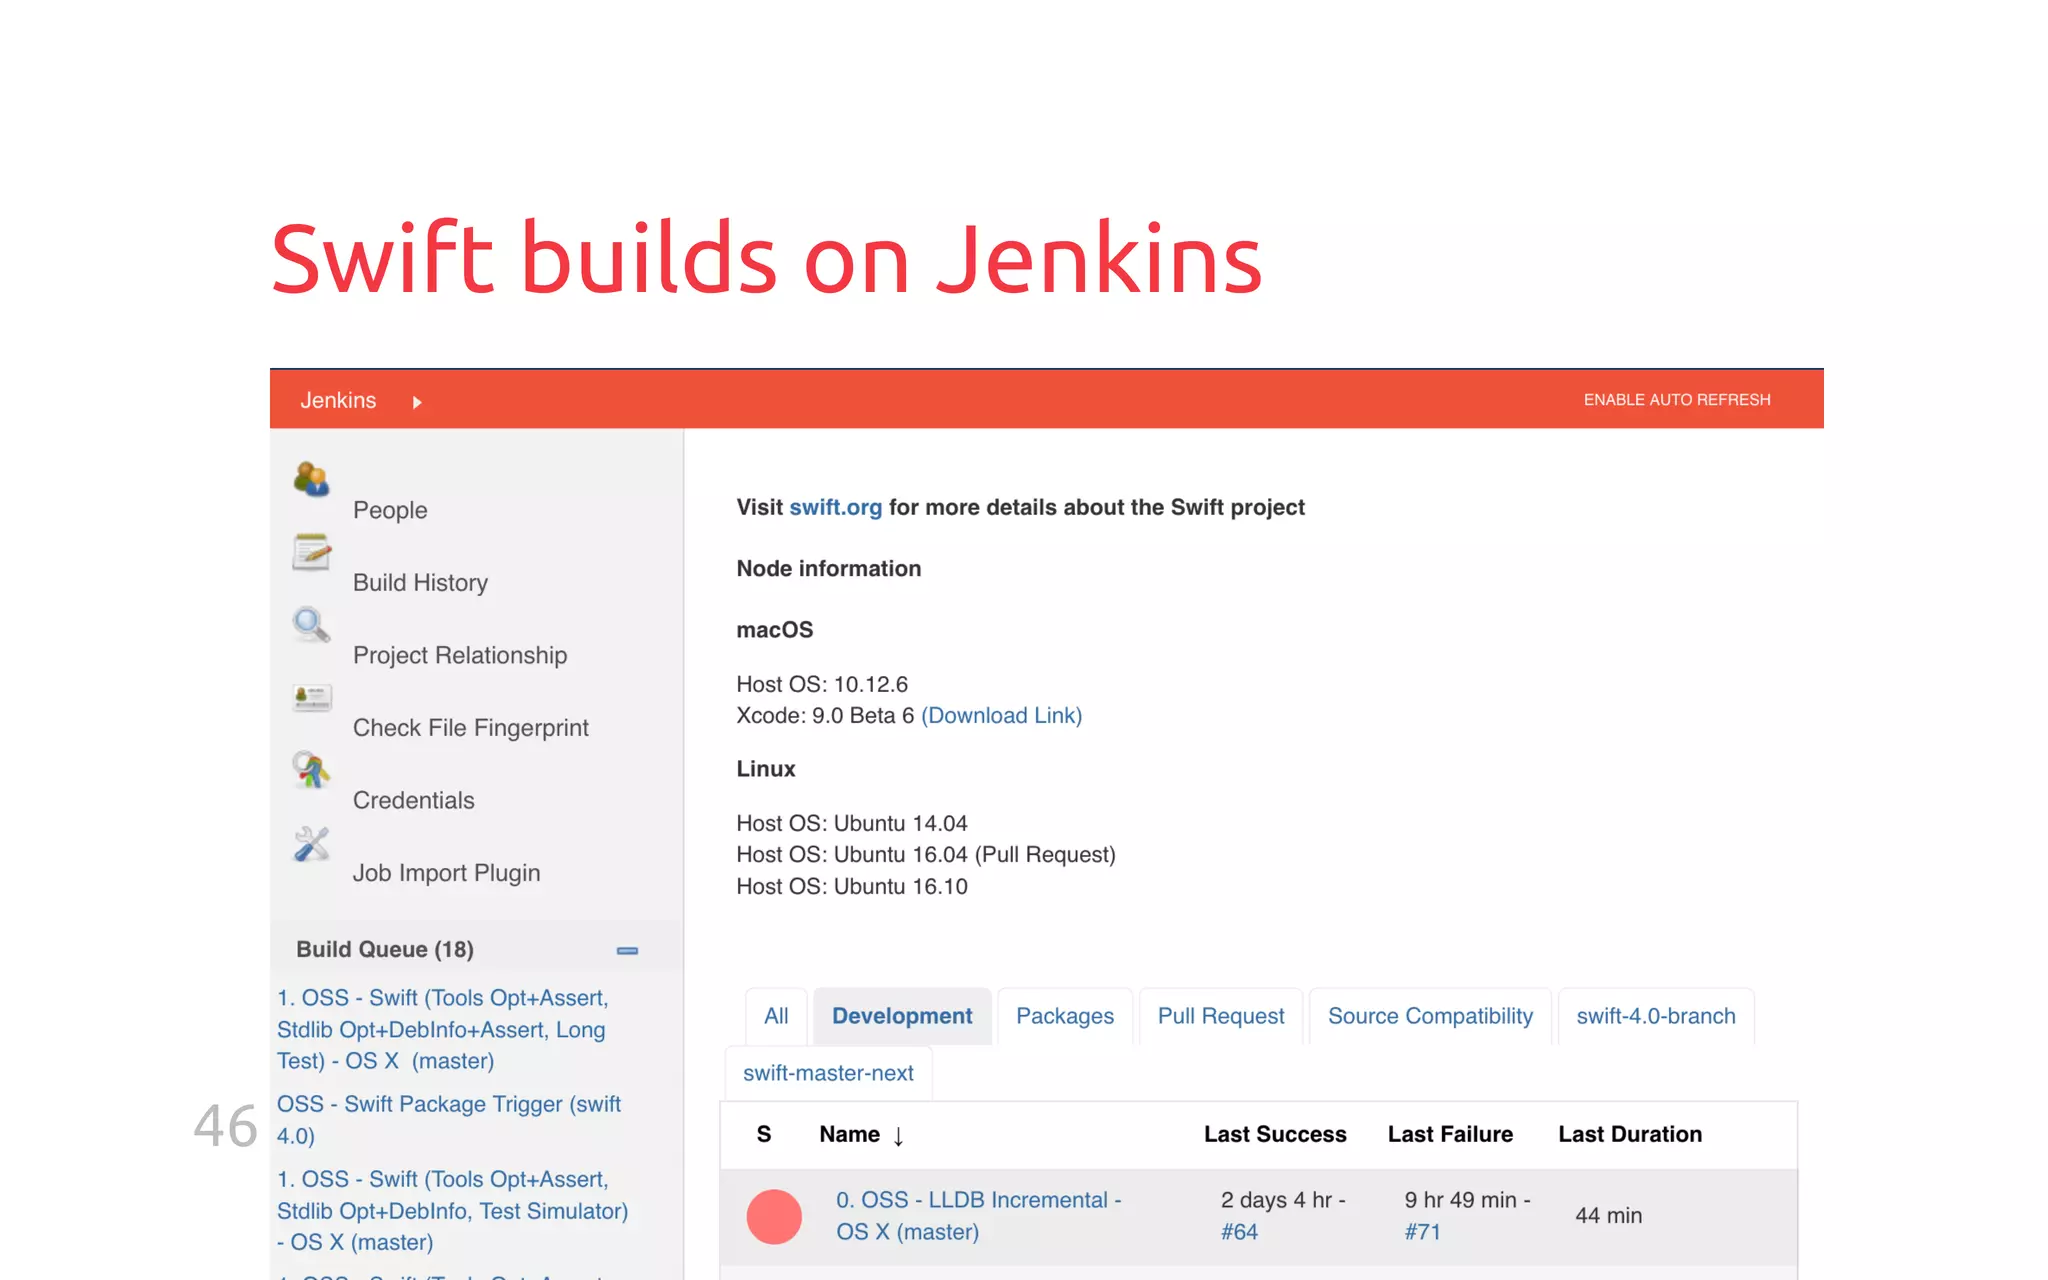The width and height of the screenshot is (2048, 1280).
Task: Enable auto refresh link
Action: (1677, 400)
